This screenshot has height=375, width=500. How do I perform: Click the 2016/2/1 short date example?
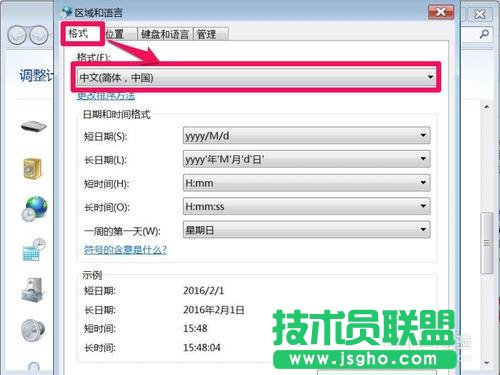(204, 290)
